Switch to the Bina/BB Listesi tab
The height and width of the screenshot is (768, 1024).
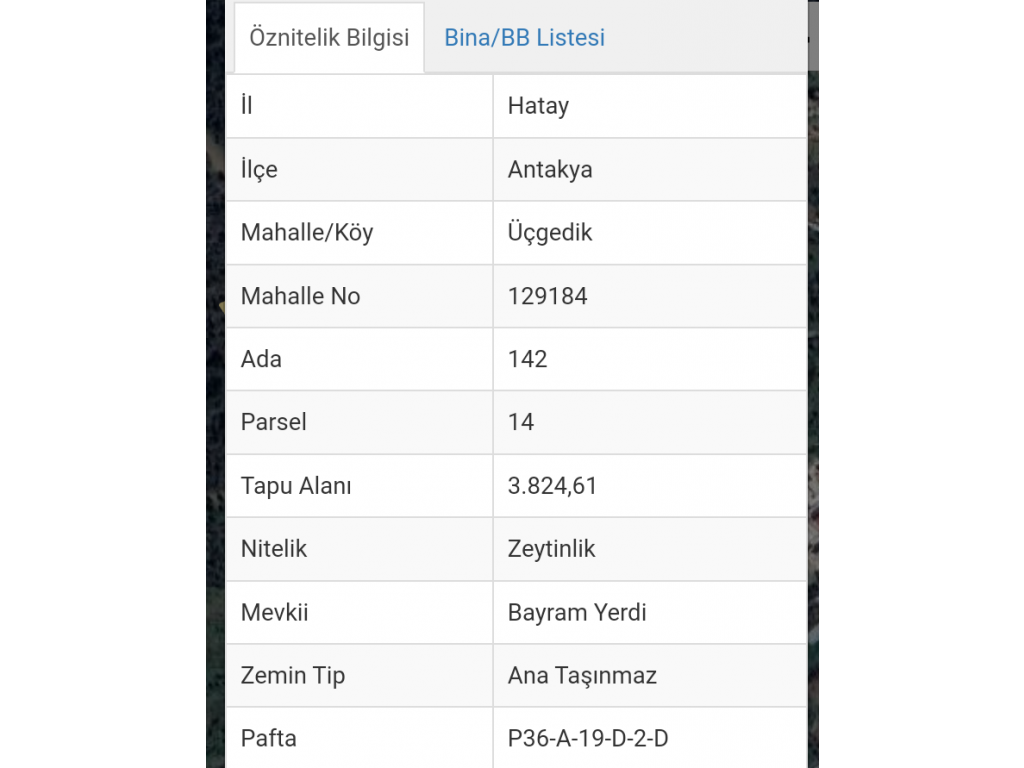[524, 38]
